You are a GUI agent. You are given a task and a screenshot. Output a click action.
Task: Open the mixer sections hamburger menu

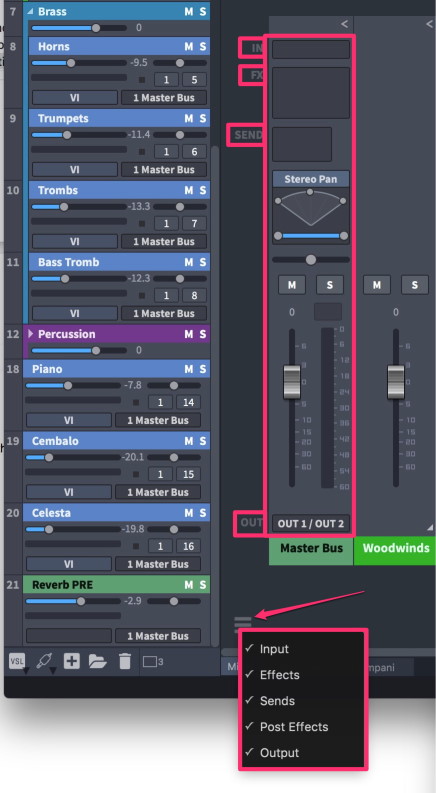pyautogui.click(x=243, y=624)
